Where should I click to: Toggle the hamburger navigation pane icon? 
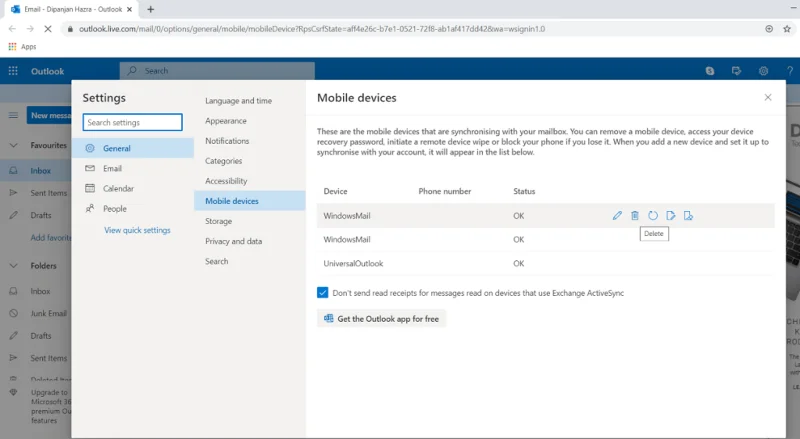coord(13,115)
